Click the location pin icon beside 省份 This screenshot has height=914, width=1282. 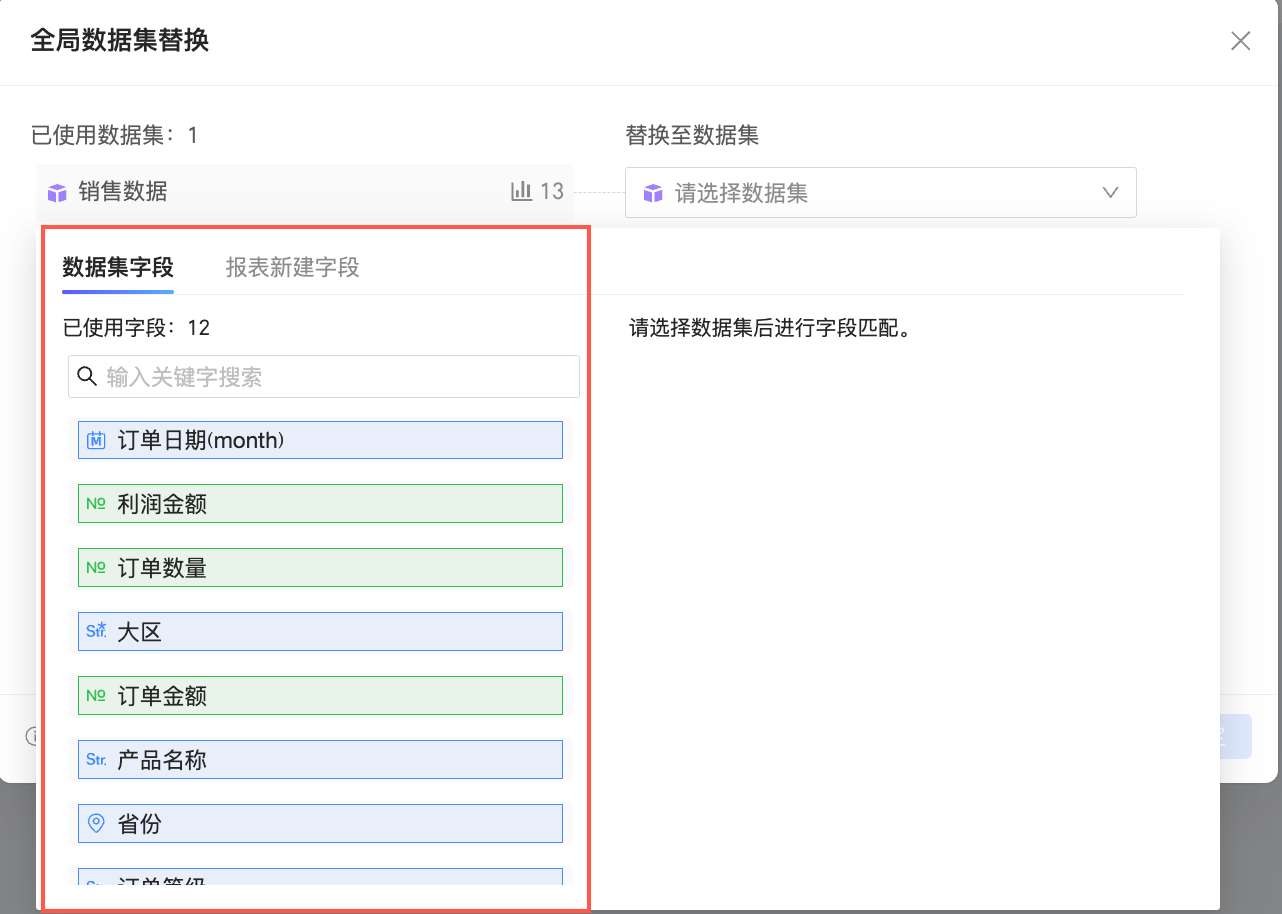coord(96,823)
